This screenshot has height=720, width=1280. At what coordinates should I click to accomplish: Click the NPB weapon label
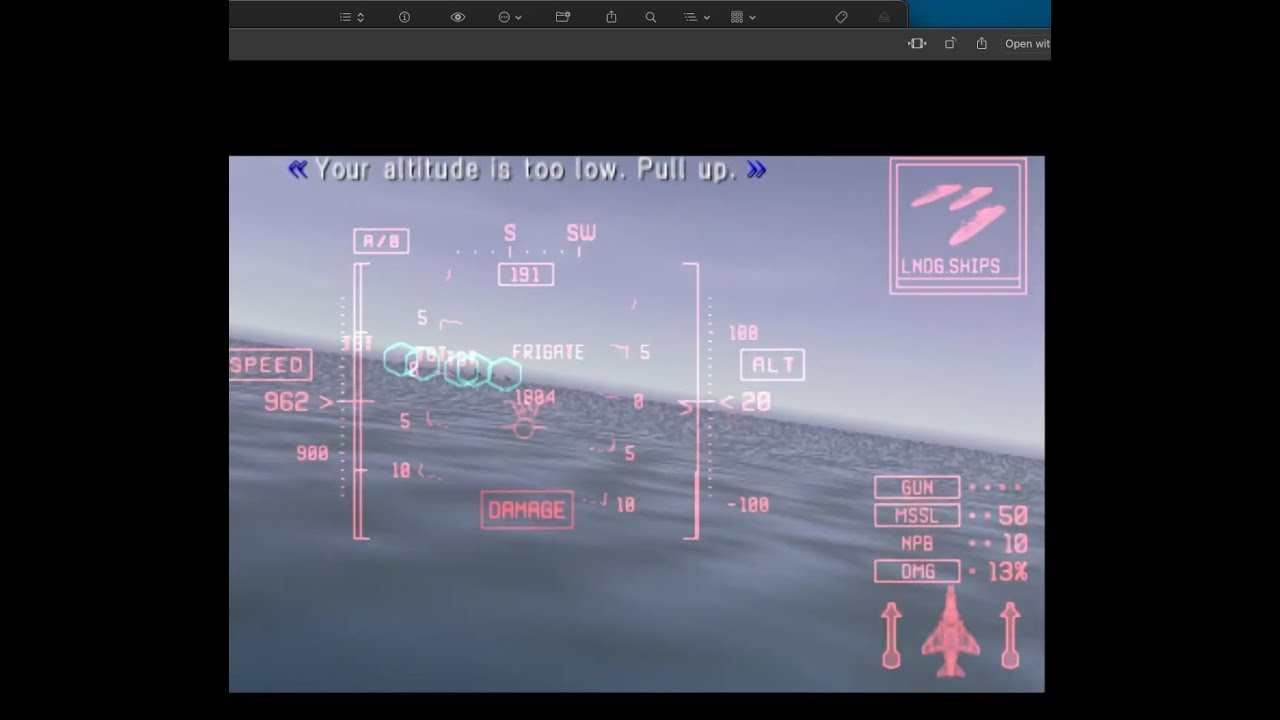pos(917,544)
